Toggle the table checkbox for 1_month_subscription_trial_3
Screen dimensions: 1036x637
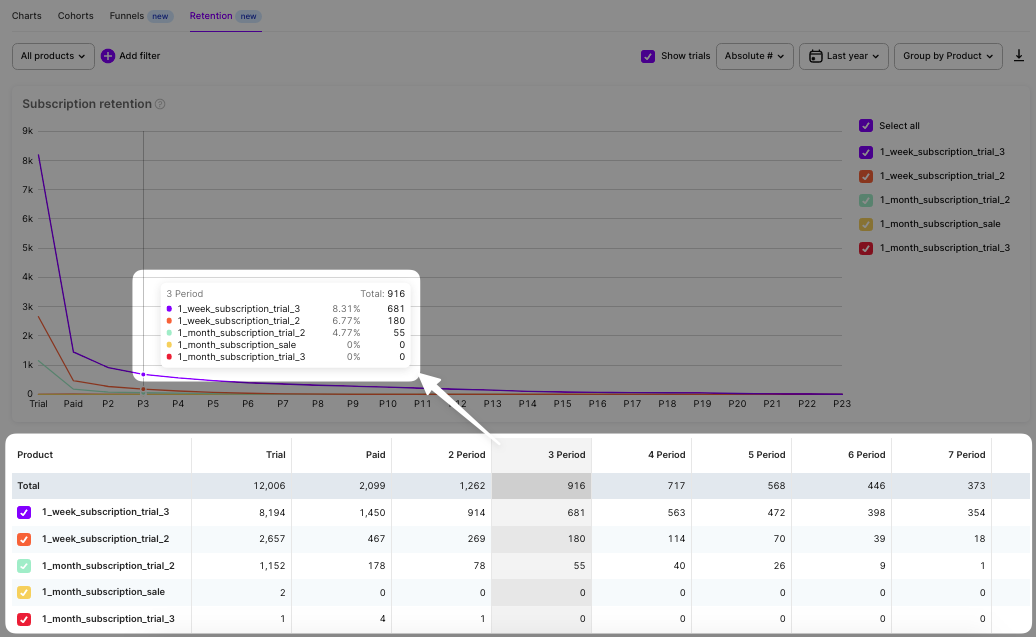coord(24,619)
